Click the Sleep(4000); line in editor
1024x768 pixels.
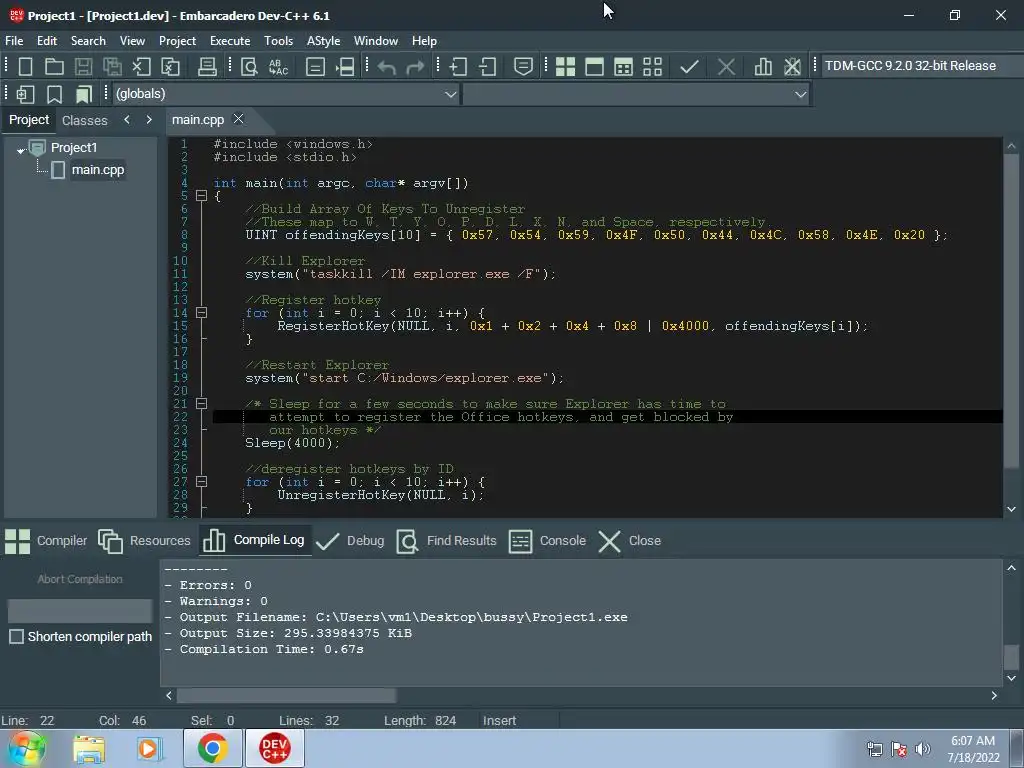pos(293,443)
